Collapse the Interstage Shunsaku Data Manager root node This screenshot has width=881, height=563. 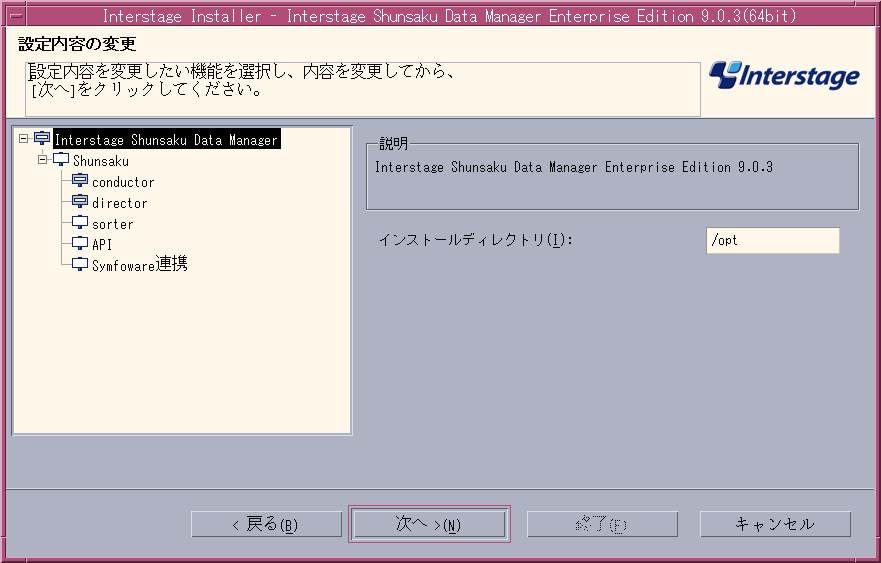(24, 138)
